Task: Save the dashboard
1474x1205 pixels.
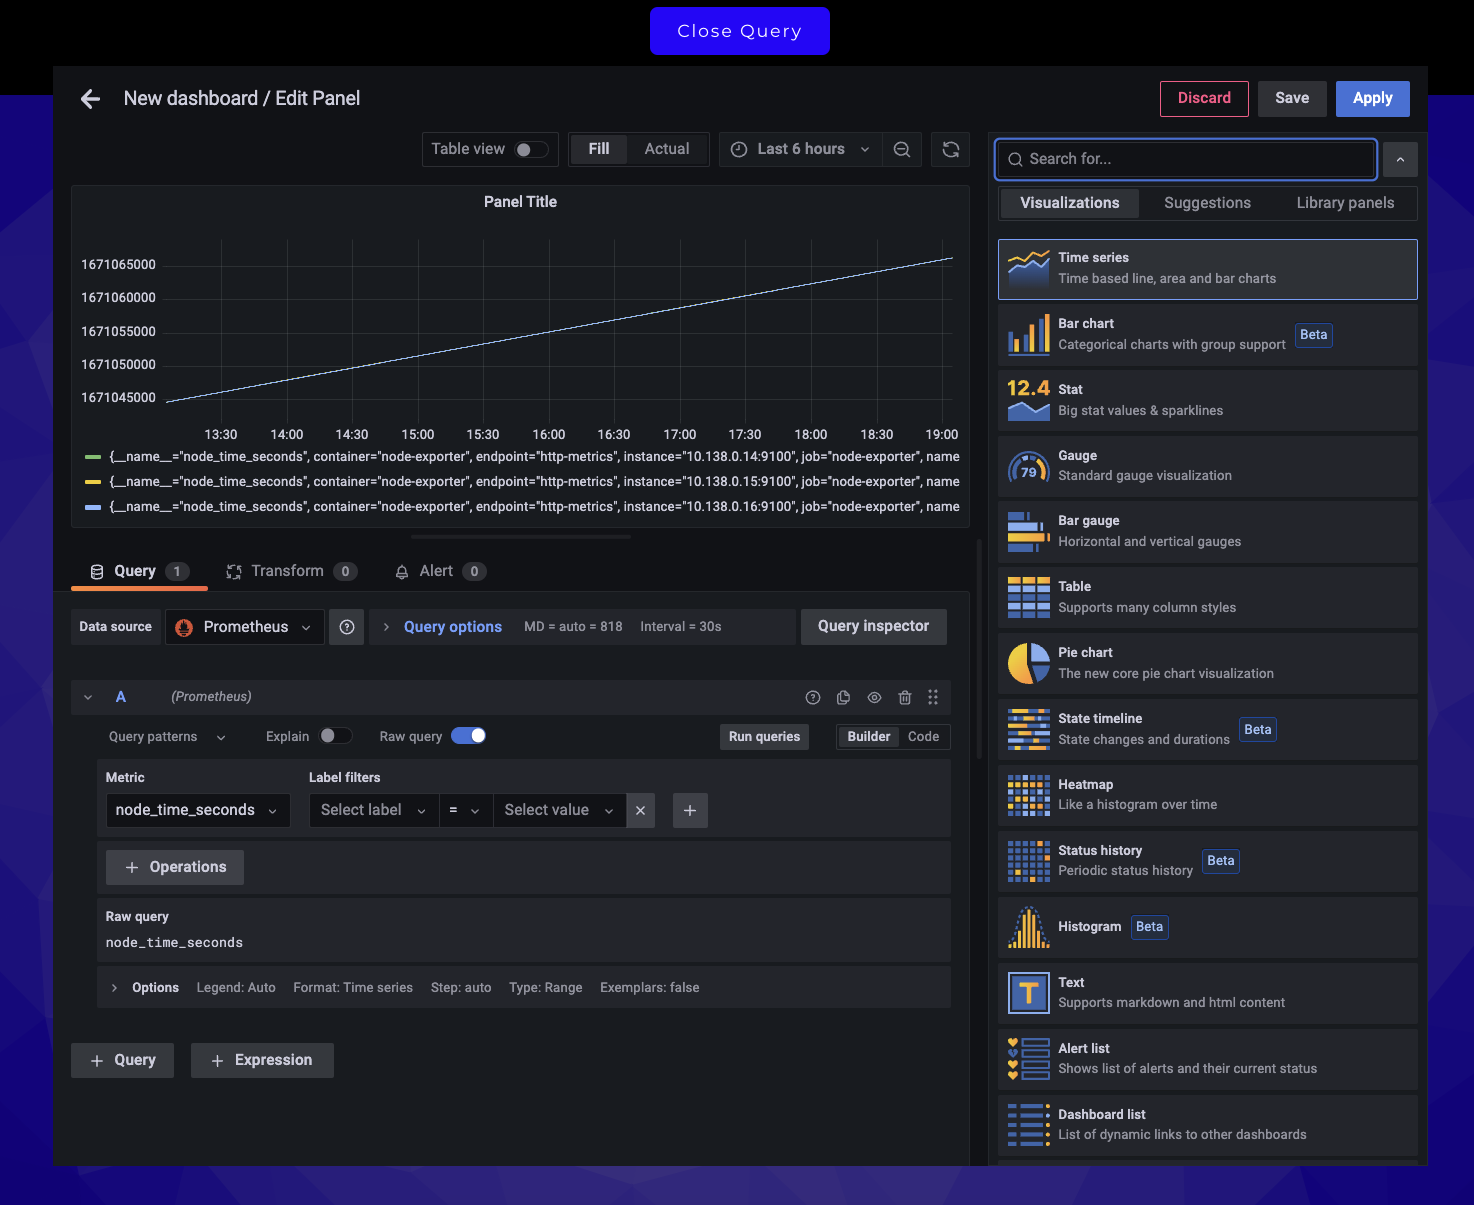Action: [1292, 98]
